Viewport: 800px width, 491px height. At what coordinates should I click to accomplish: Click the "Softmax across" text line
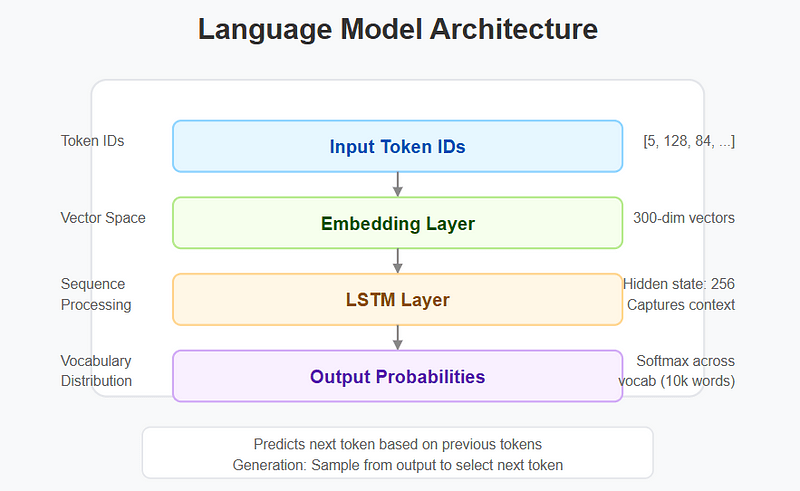(x=686, y=360)
